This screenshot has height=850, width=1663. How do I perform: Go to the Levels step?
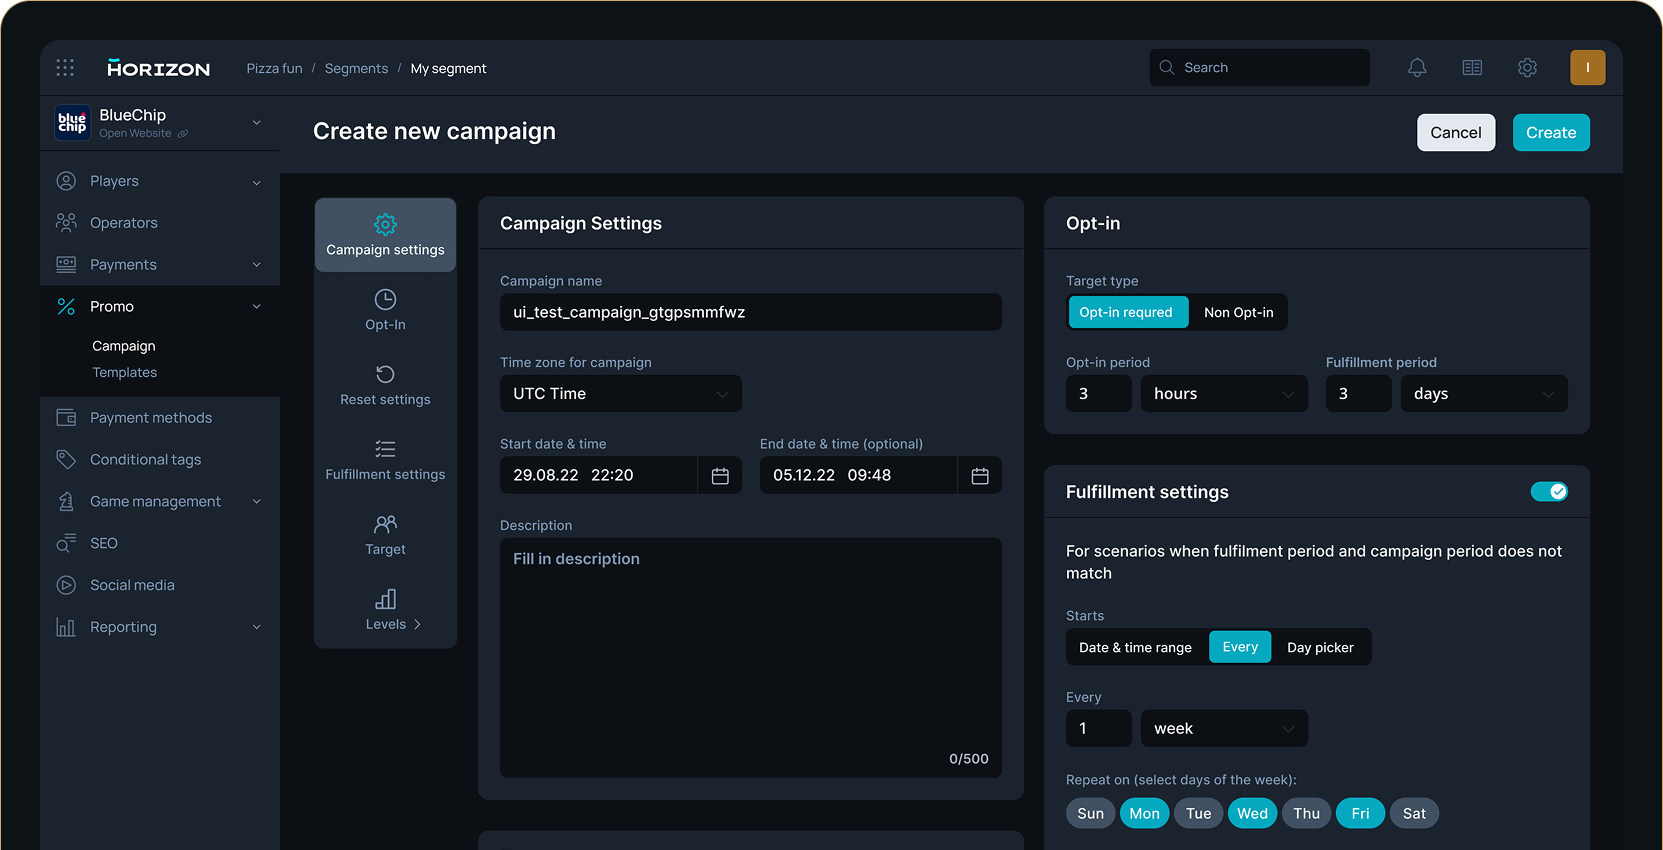click(x=385, y=610)
